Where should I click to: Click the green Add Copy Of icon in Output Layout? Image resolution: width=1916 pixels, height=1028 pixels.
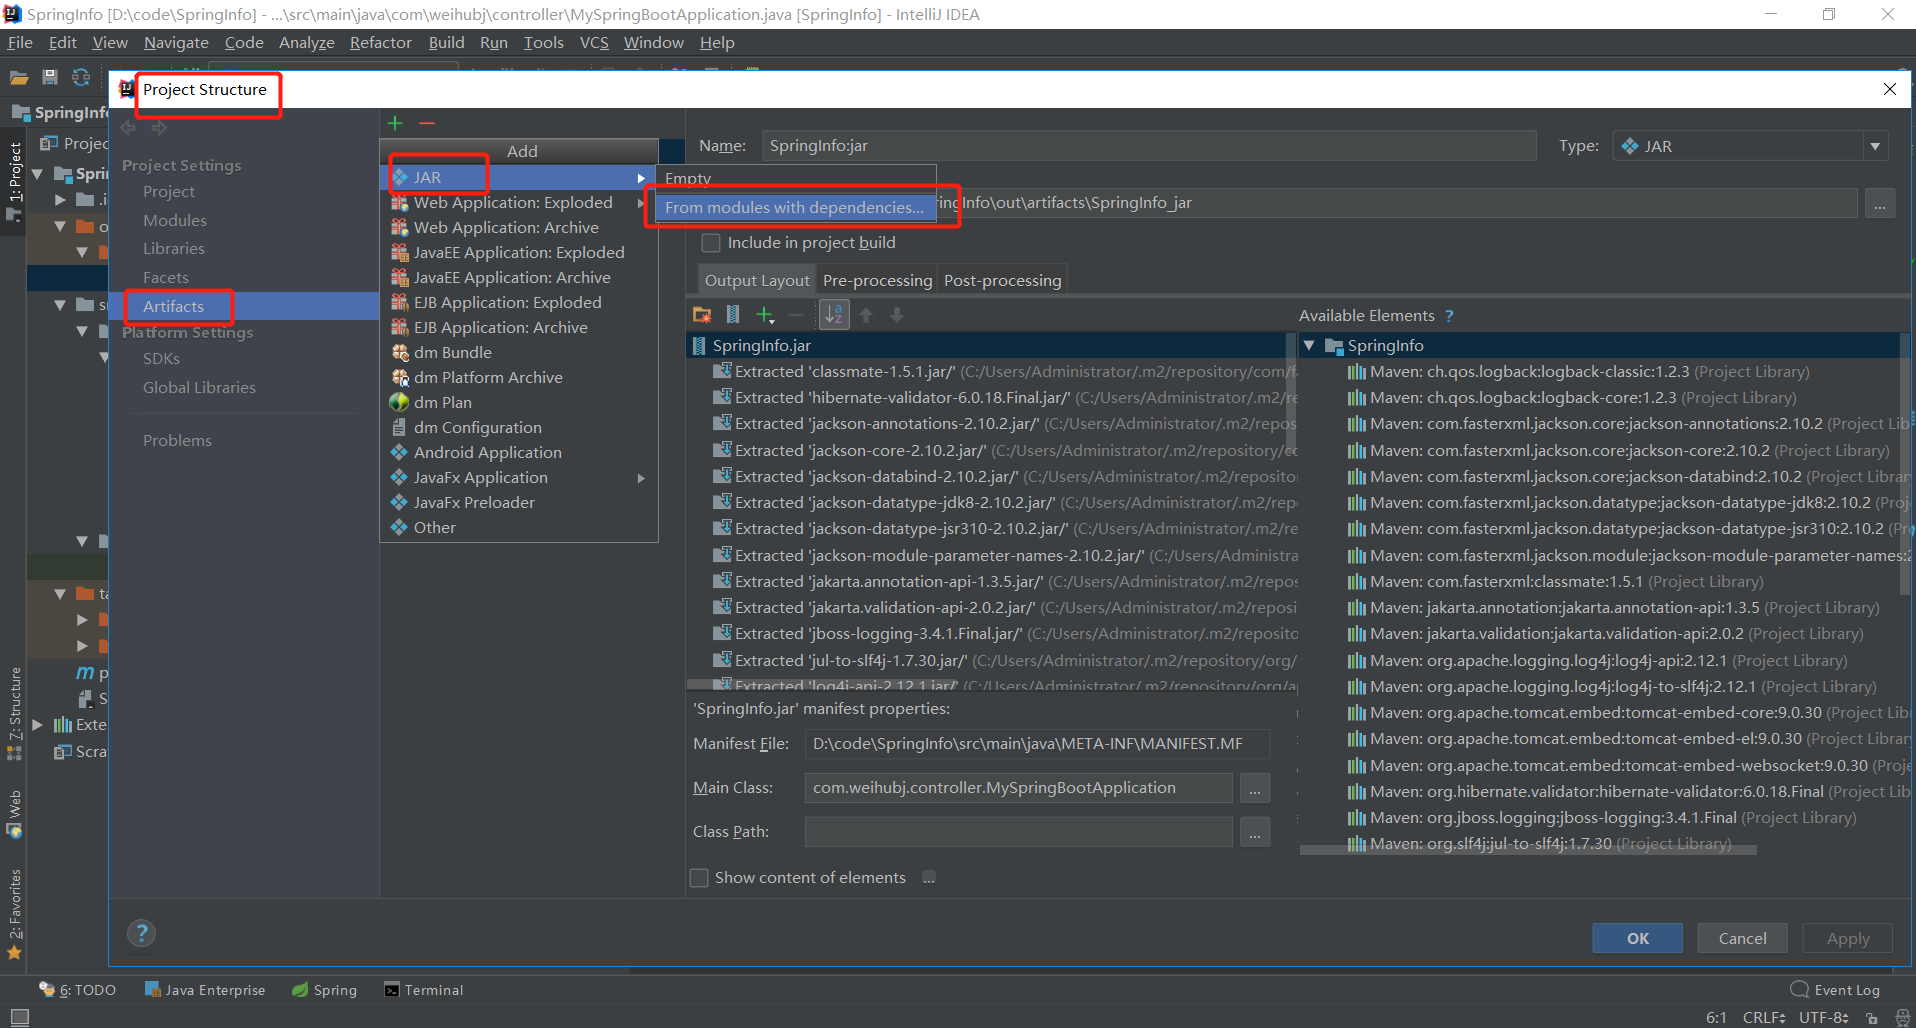[765, 315]
